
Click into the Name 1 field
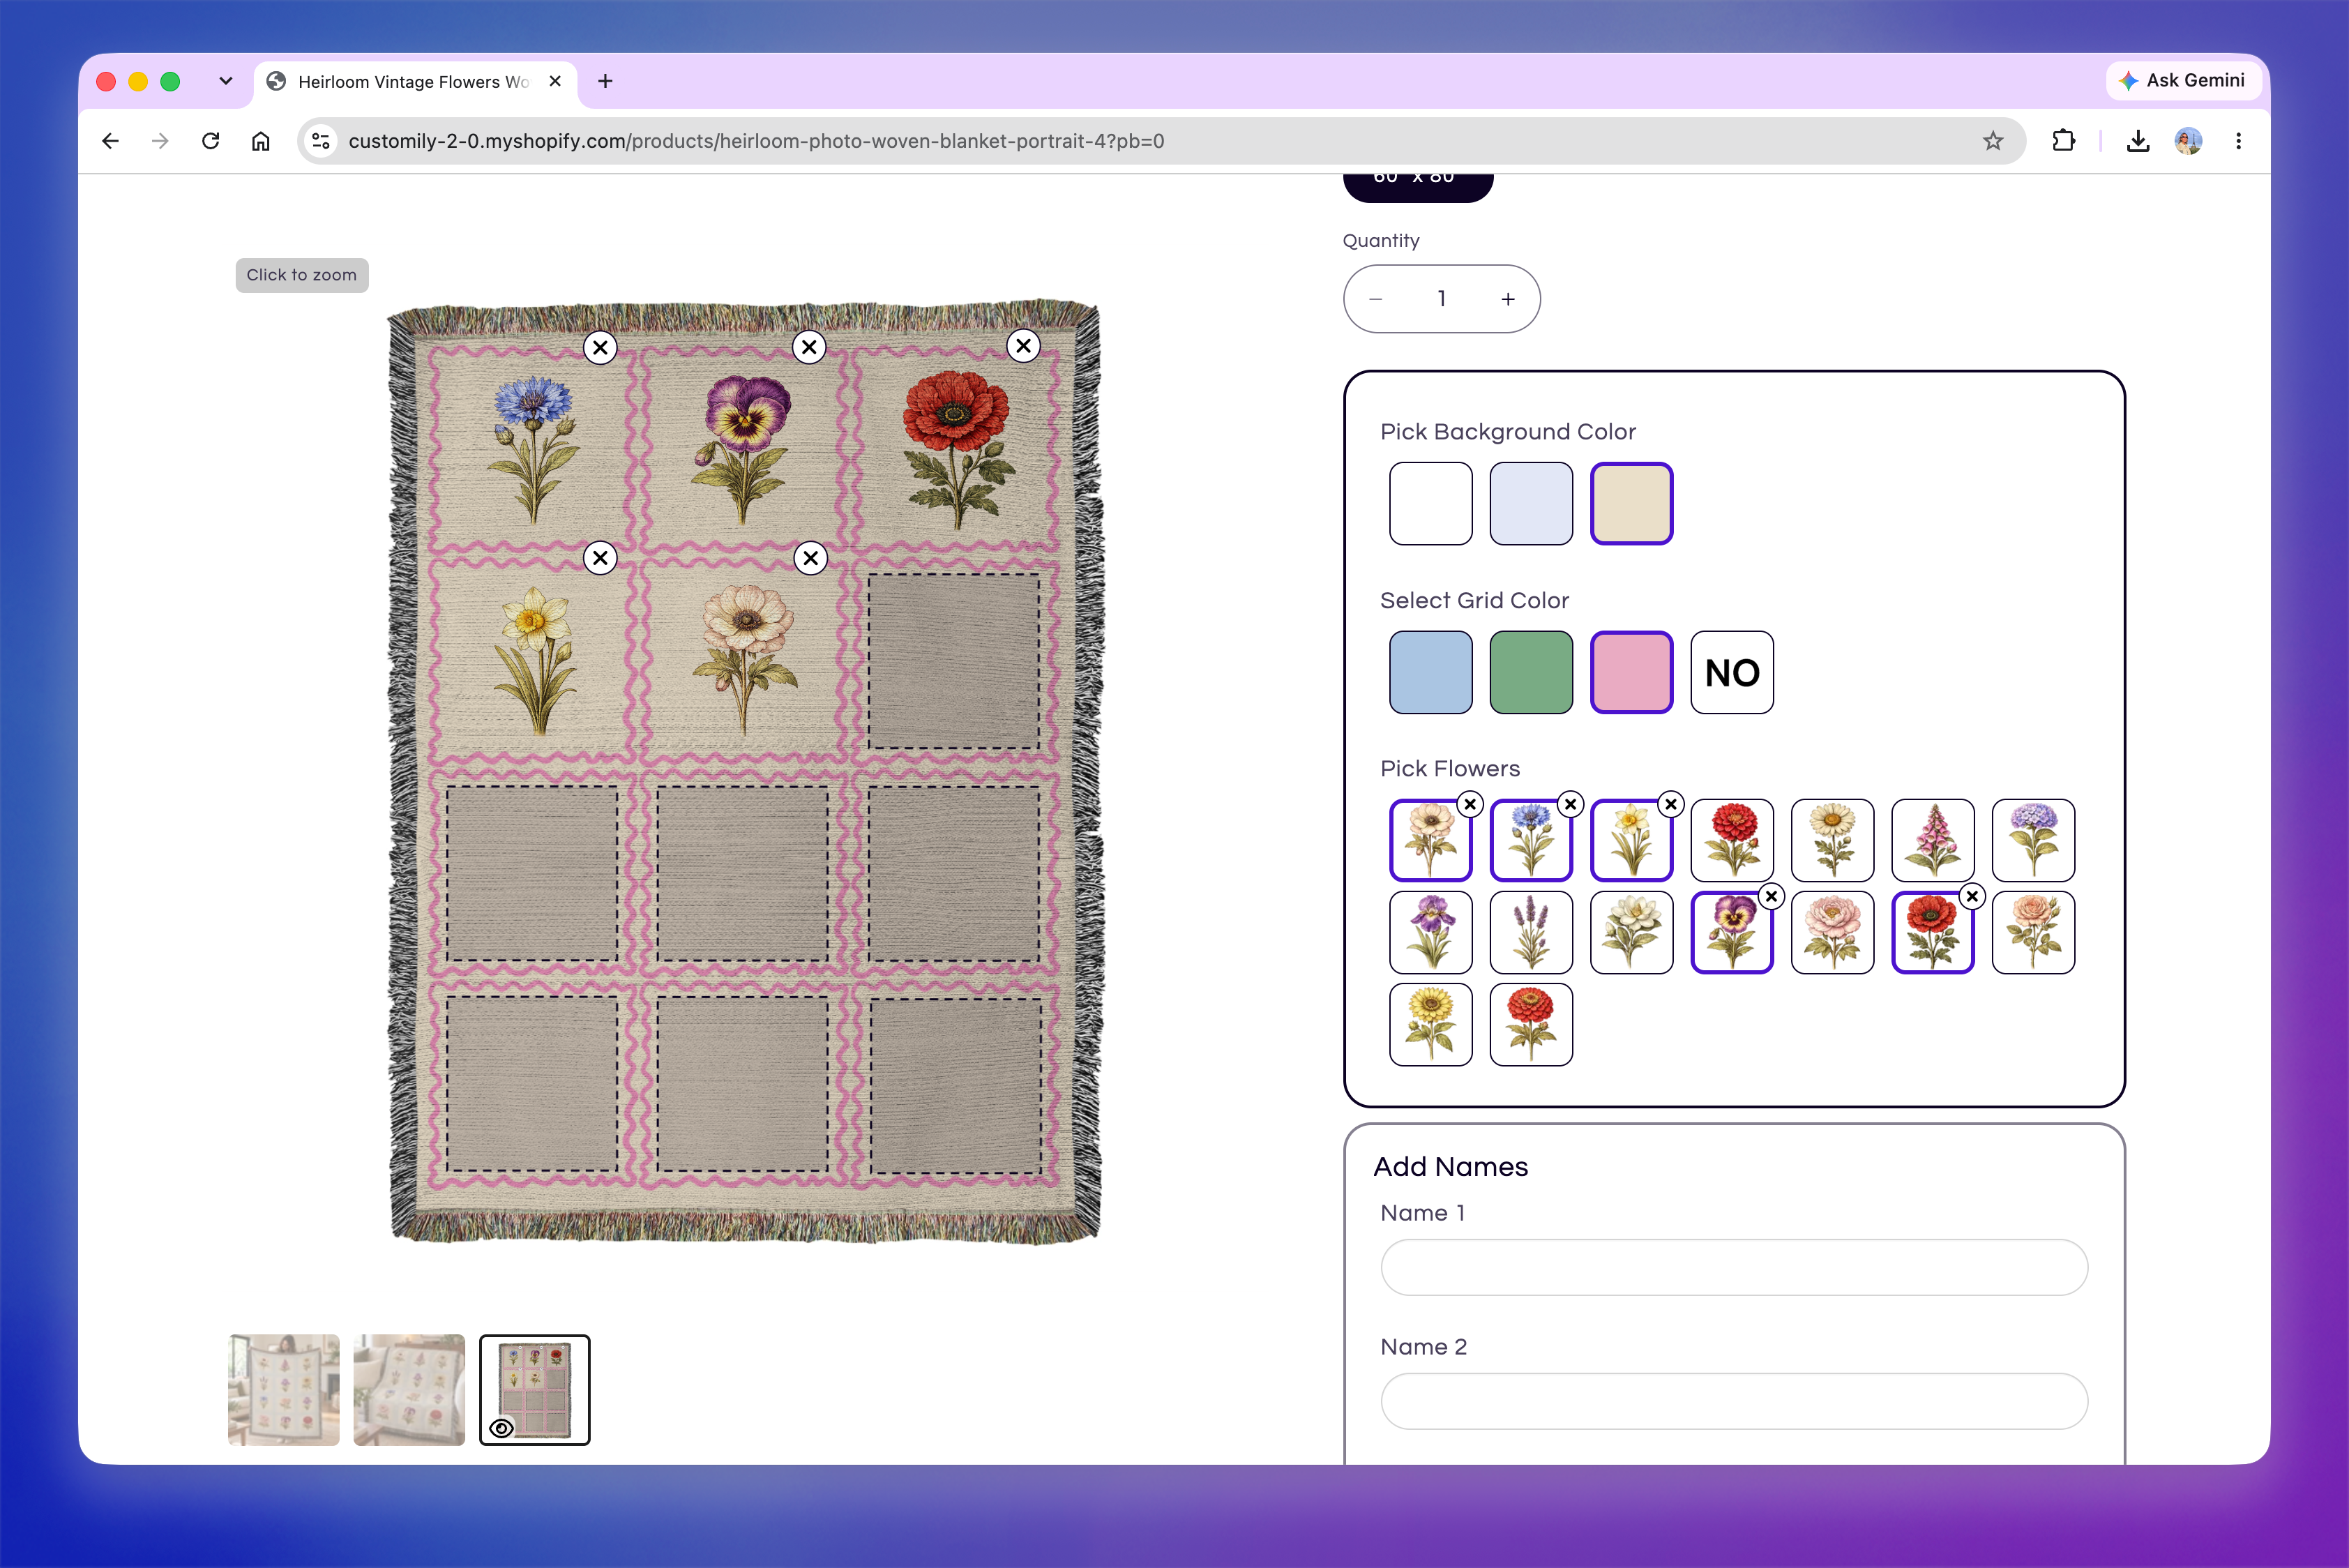1734,1267
